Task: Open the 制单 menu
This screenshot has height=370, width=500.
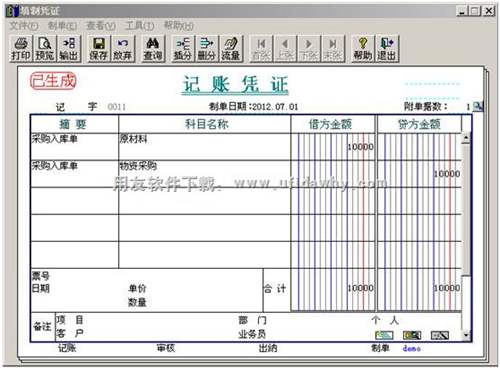Action: click(62, 26)
